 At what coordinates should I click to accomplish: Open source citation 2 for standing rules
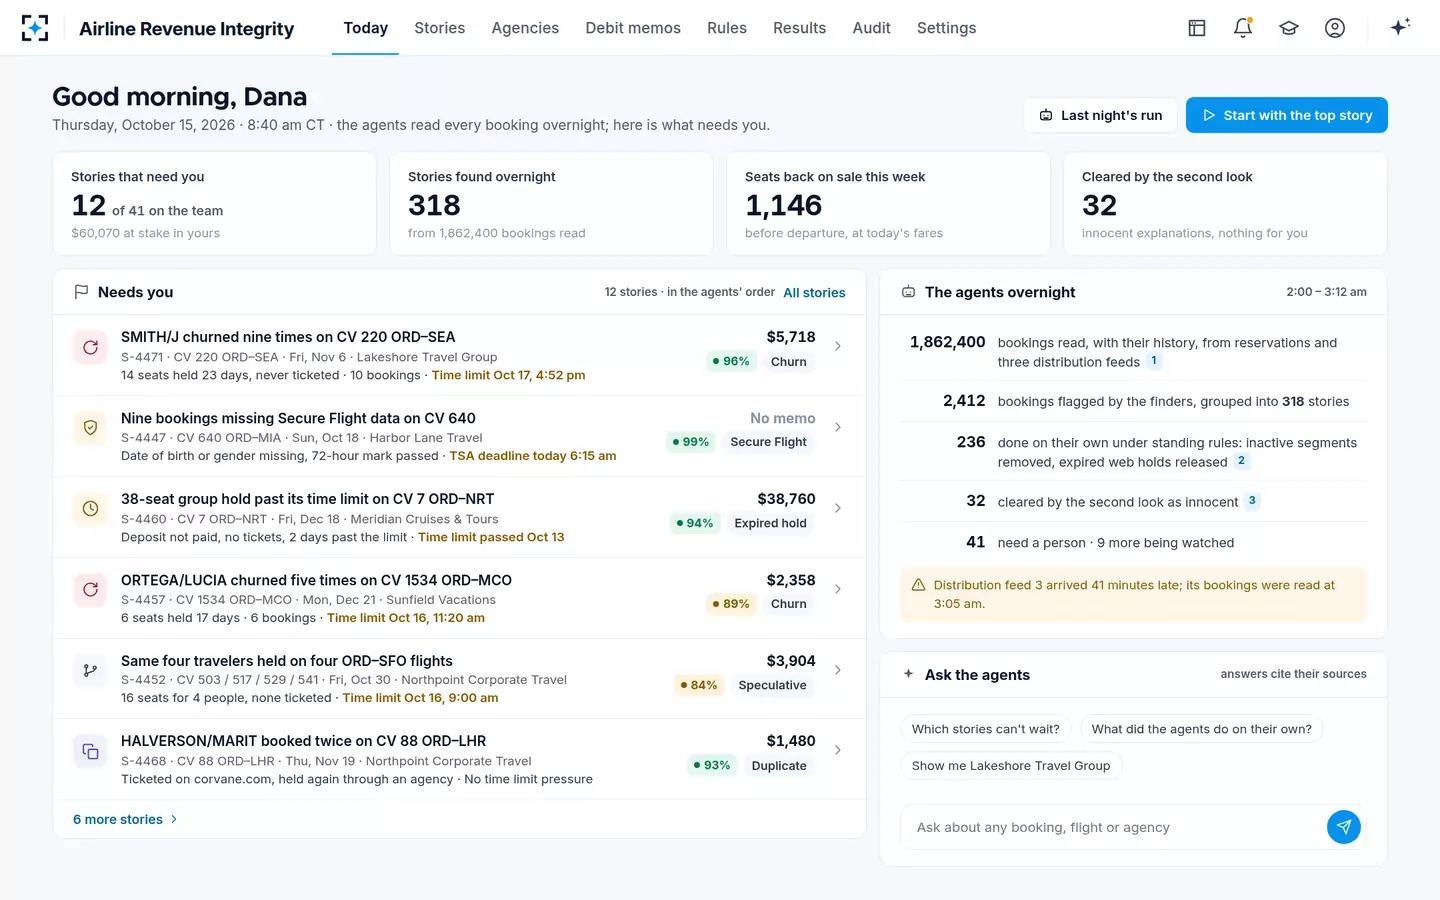pyautogui.click(x=1241, y=461)
